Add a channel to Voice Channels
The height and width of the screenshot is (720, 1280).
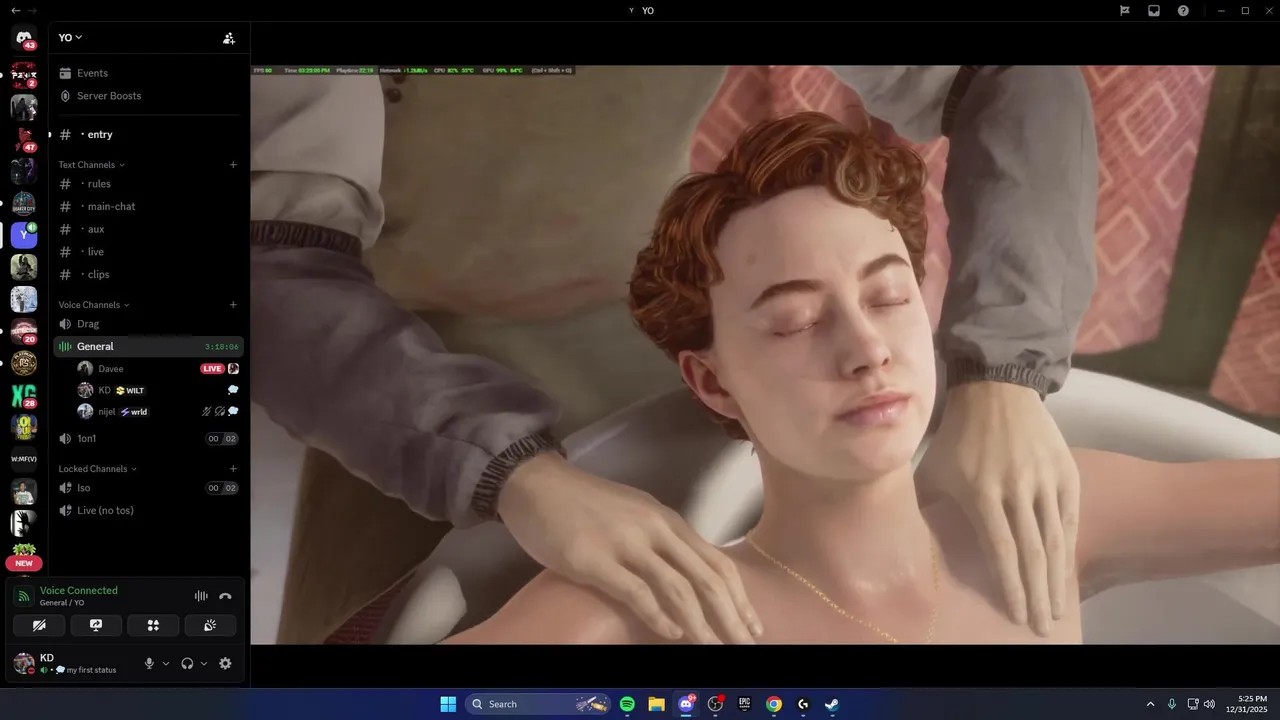click(x=233, y=305)
